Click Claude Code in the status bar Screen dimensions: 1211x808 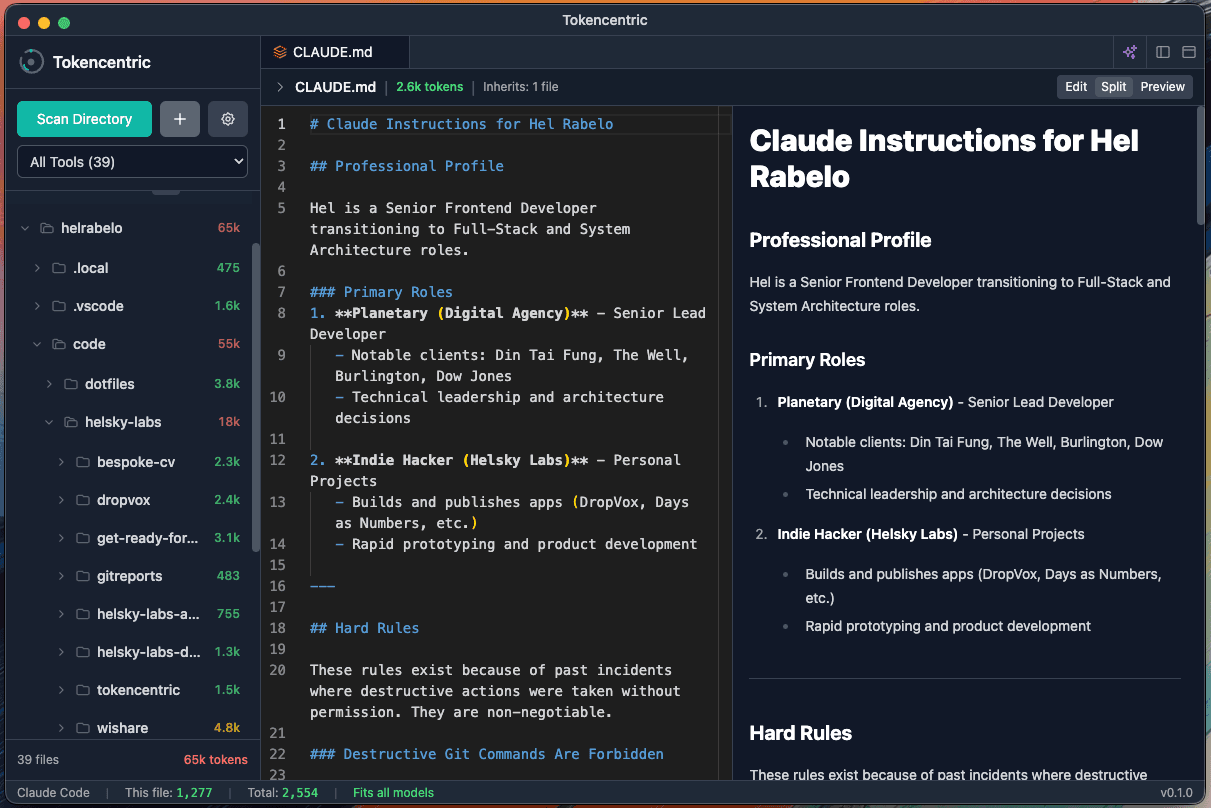point(53,792)
